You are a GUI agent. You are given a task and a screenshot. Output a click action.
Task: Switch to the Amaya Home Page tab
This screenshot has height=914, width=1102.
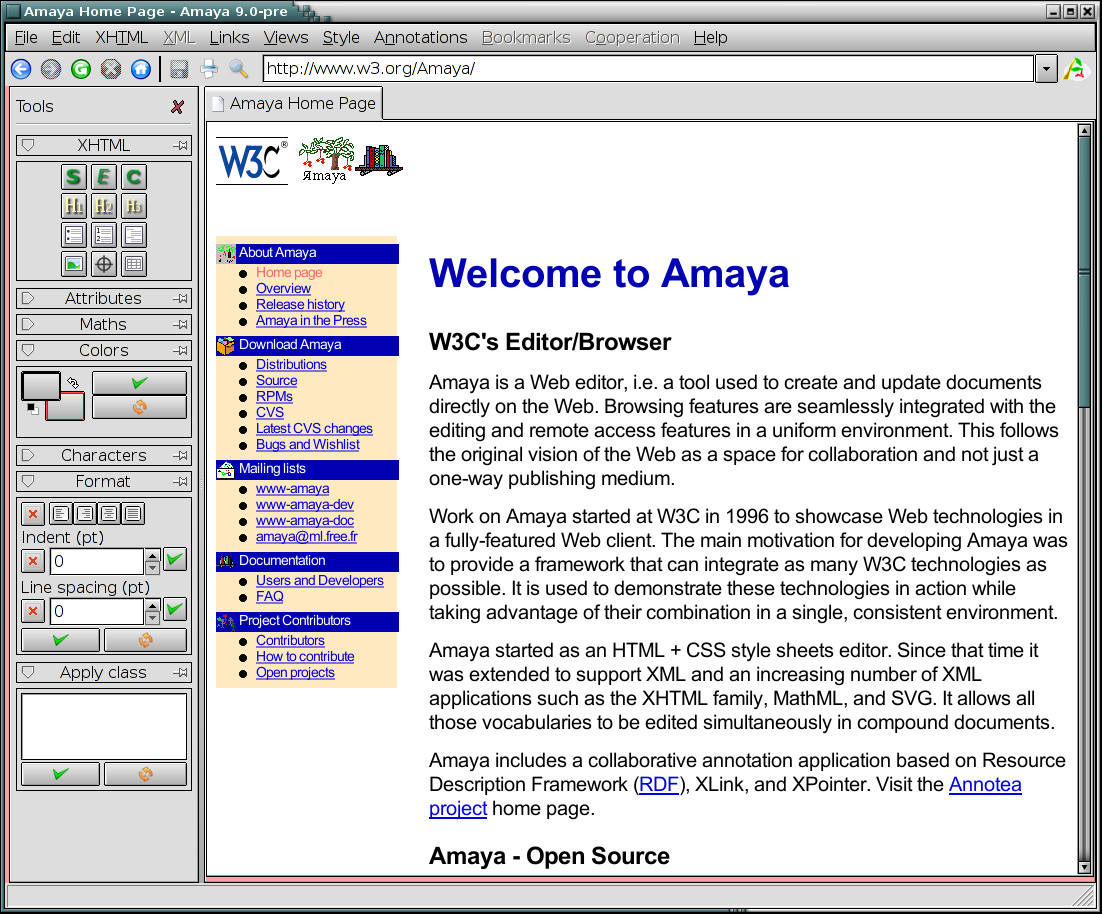click(x=293, y=103)
